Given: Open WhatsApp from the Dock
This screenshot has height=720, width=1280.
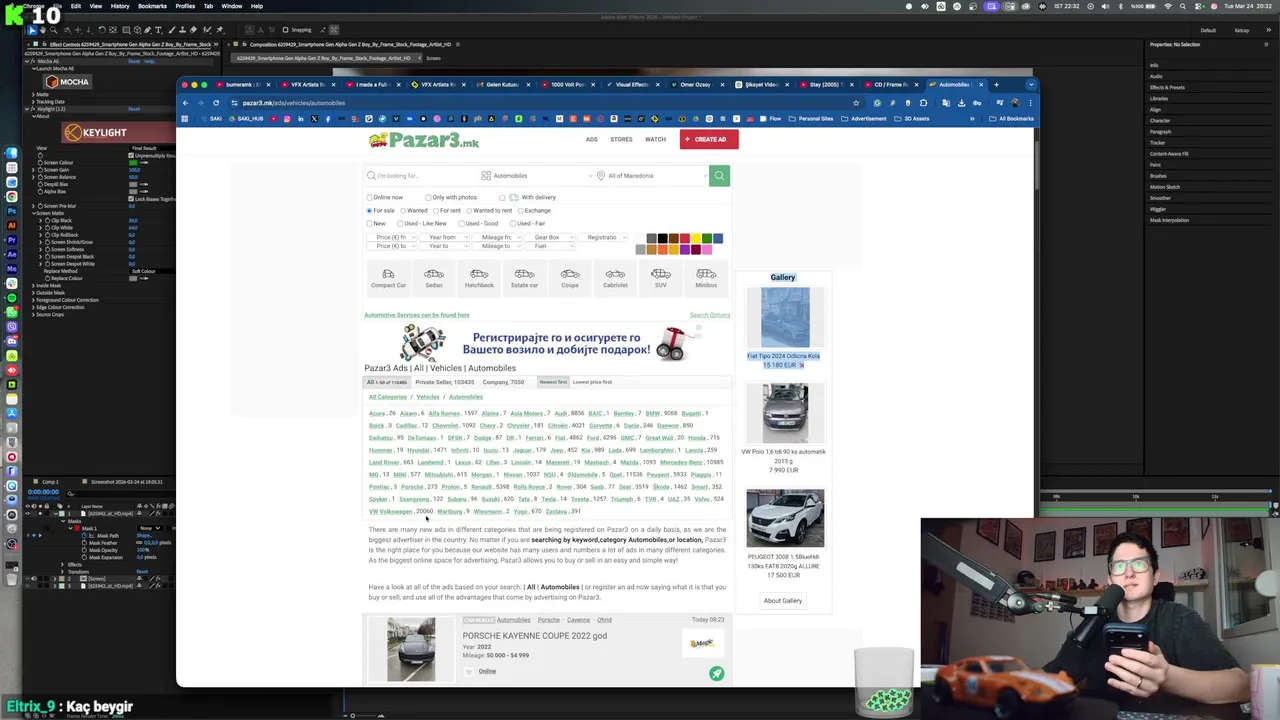Looking at the screenshot, I should 12,312.
